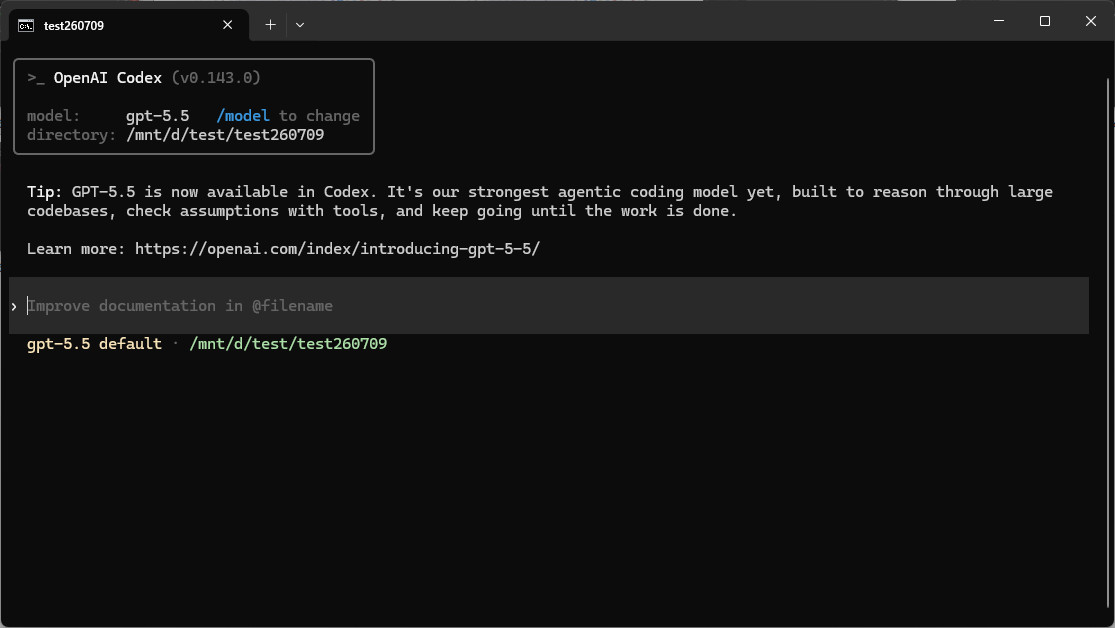Expand the new tab profile dropdown chevron
The image size is (1115, 628).
coord(300,25)
